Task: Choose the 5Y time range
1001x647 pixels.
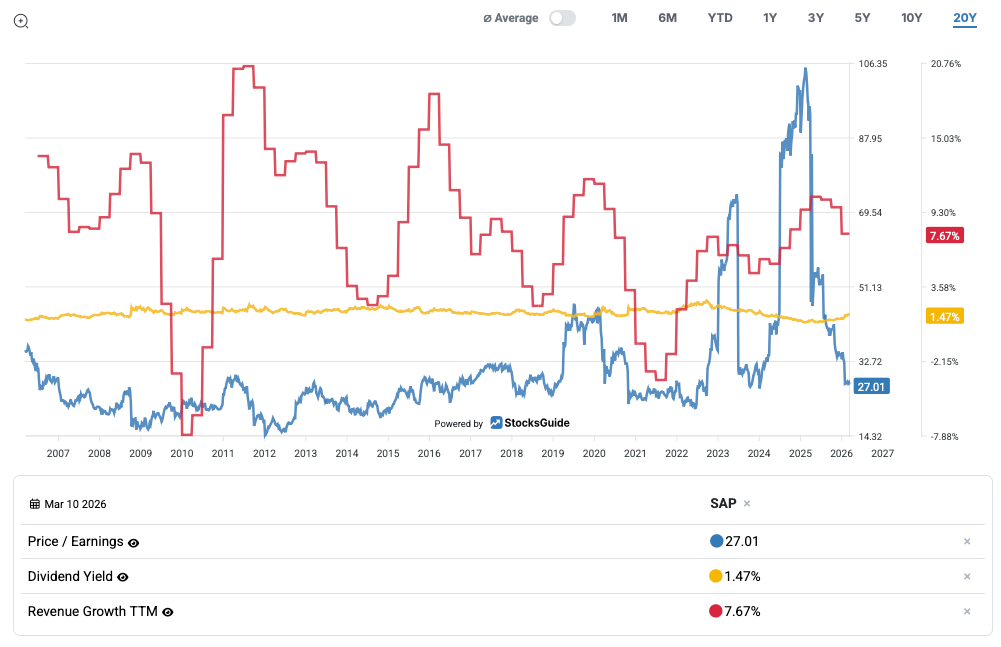Action: [862, 18]
